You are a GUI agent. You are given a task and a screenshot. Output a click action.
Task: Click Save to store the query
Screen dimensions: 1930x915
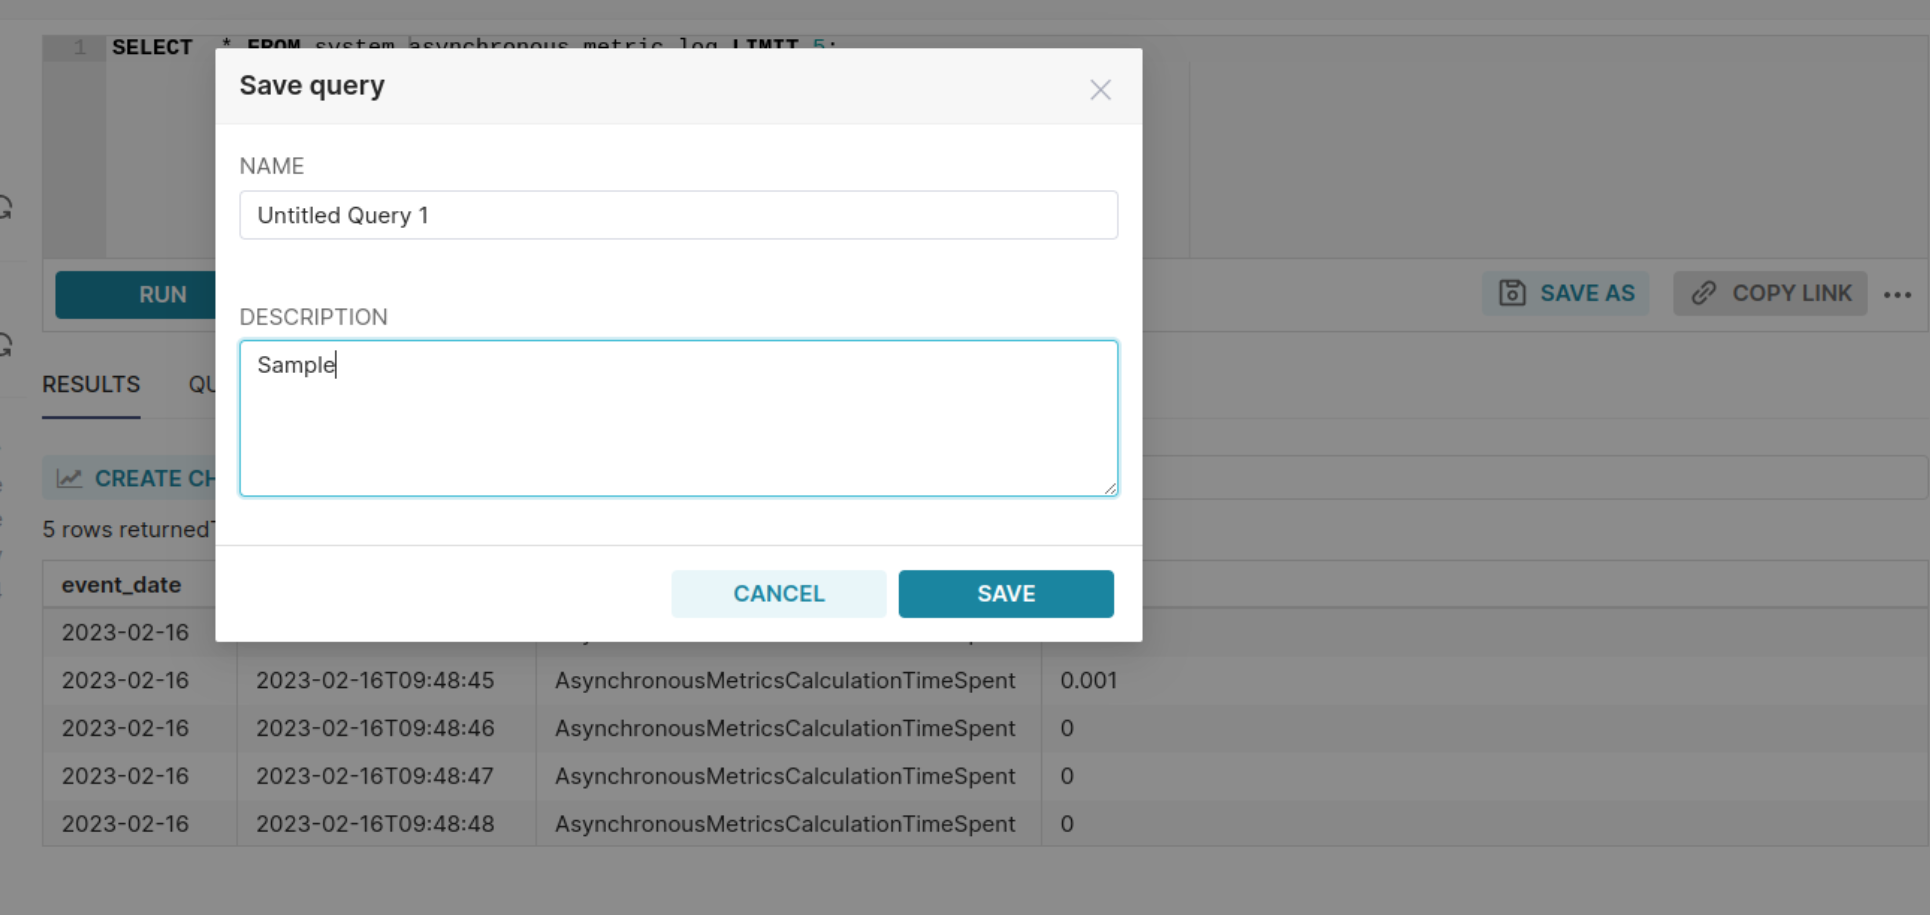(x=1005, y=593)
